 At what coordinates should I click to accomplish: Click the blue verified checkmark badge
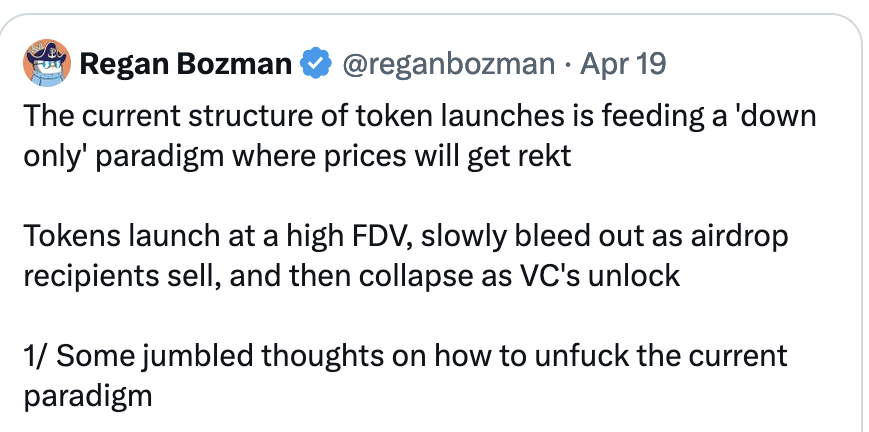pos(317,65)
